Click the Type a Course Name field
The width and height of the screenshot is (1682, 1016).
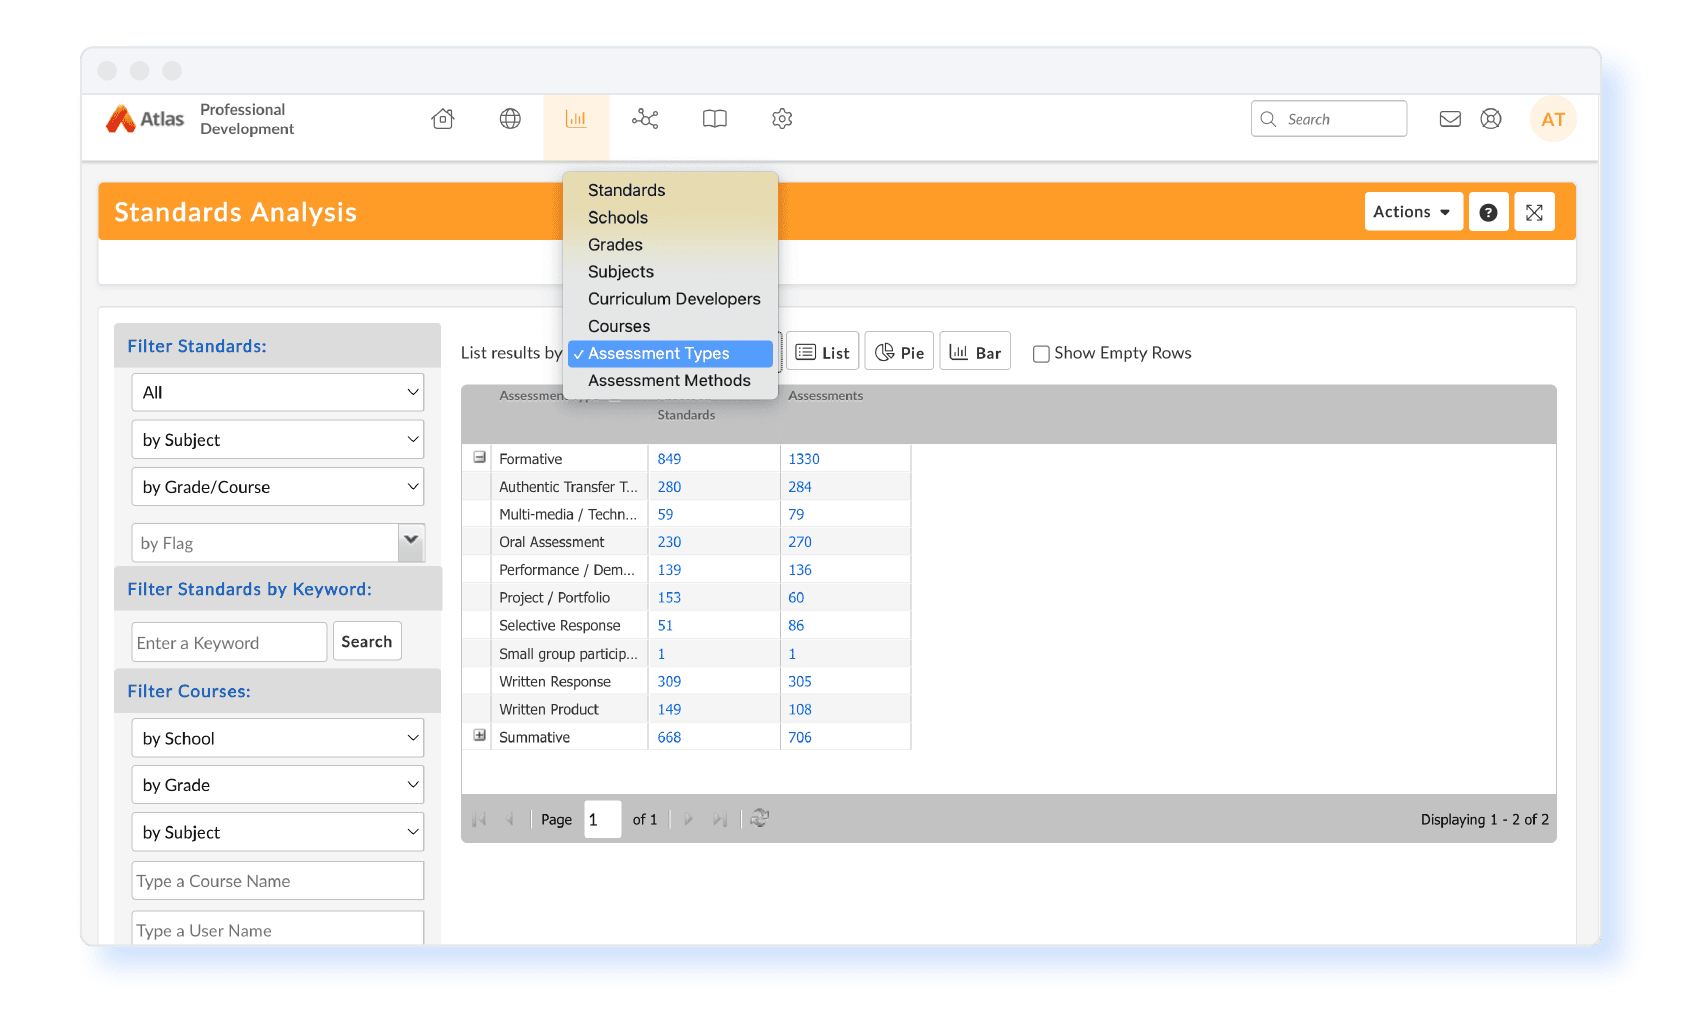278,881
